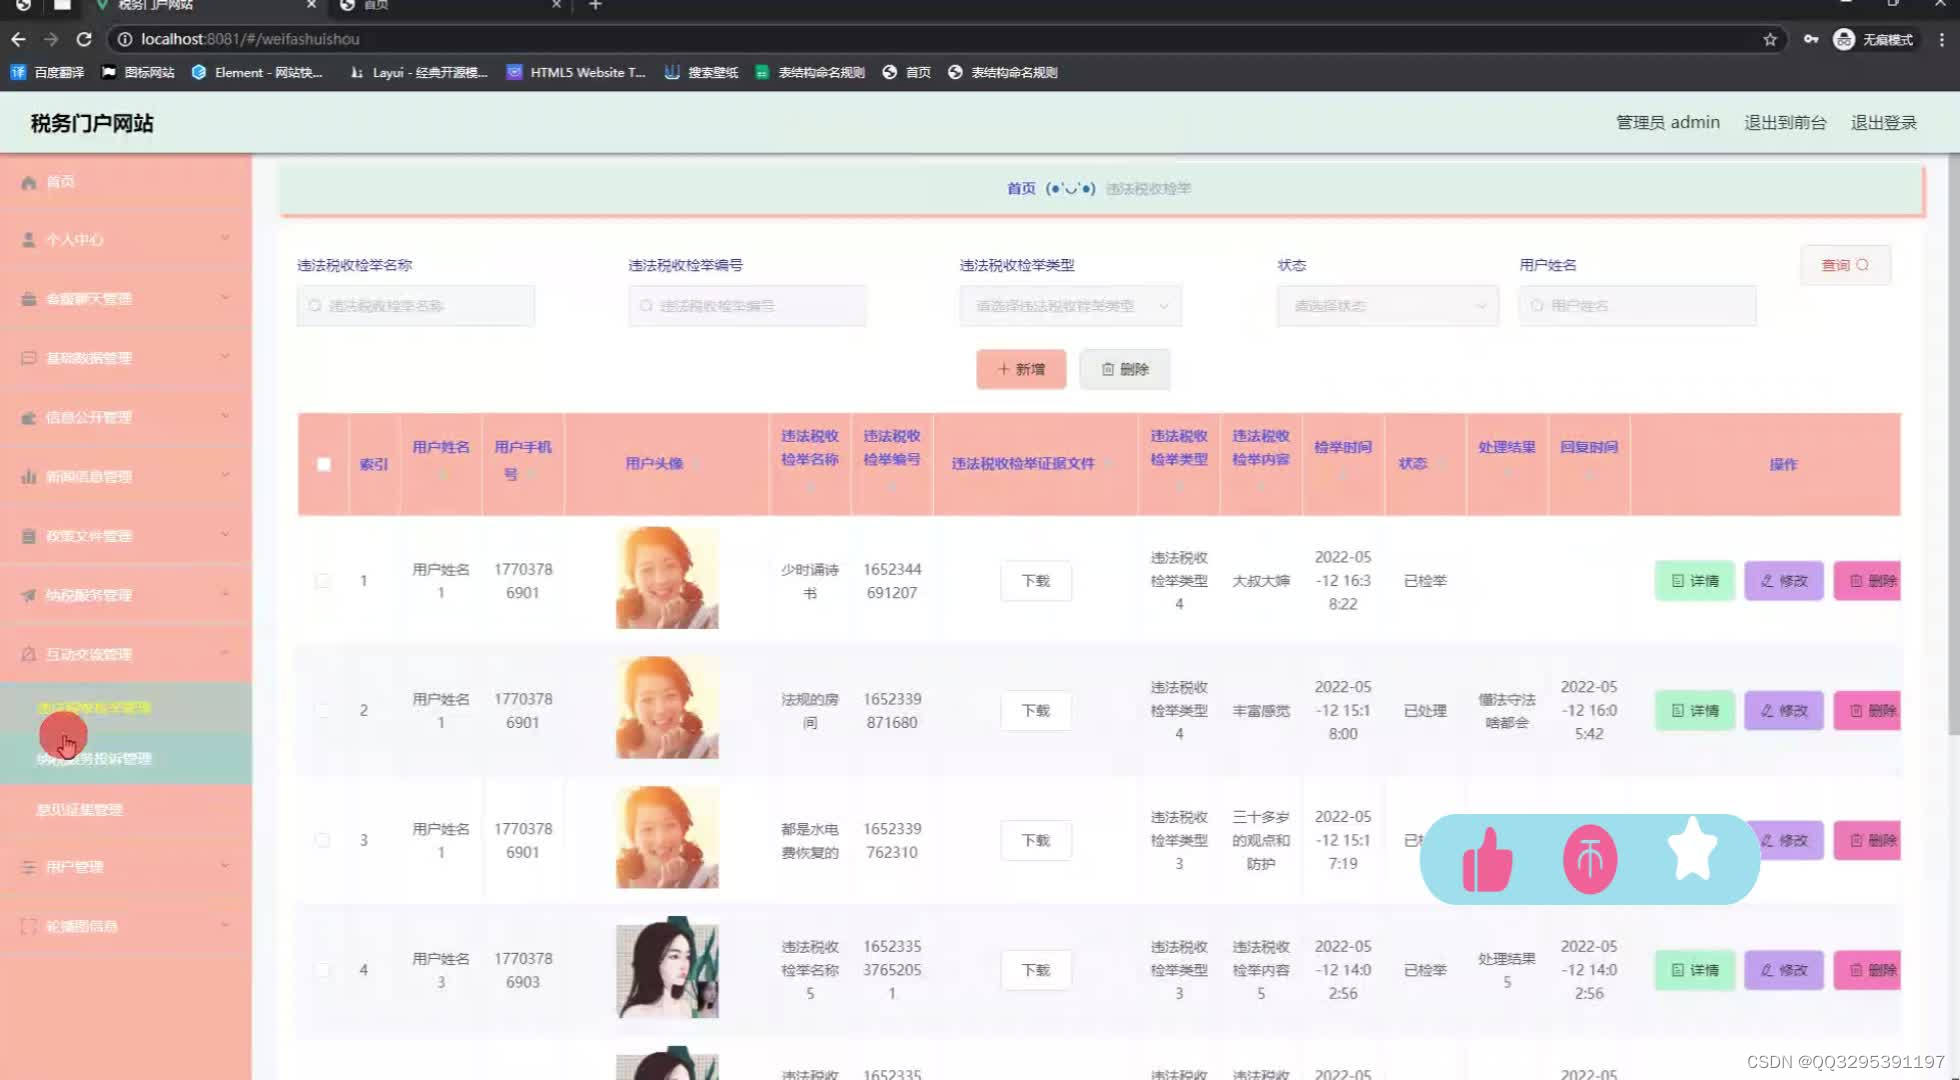Screen dimensions: 1960x1080
Task: Download evidence file for row 1
Action: [x=1036, y=581]
